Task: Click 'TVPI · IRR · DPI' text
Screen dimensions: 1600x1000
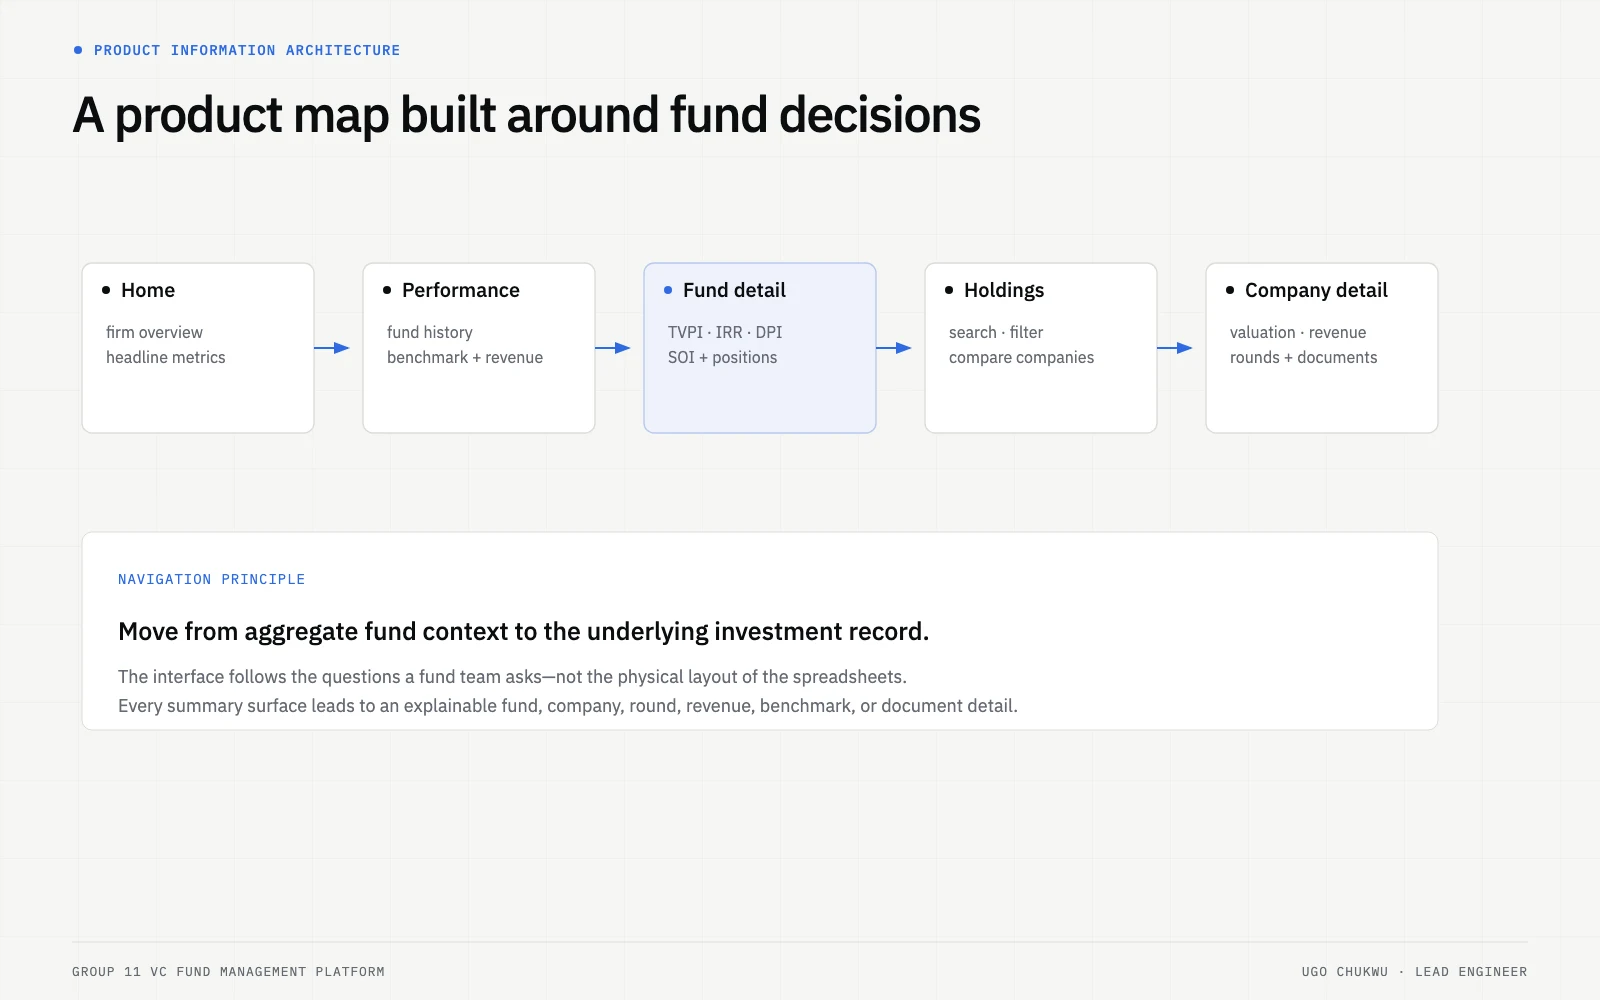Action: 725,332
